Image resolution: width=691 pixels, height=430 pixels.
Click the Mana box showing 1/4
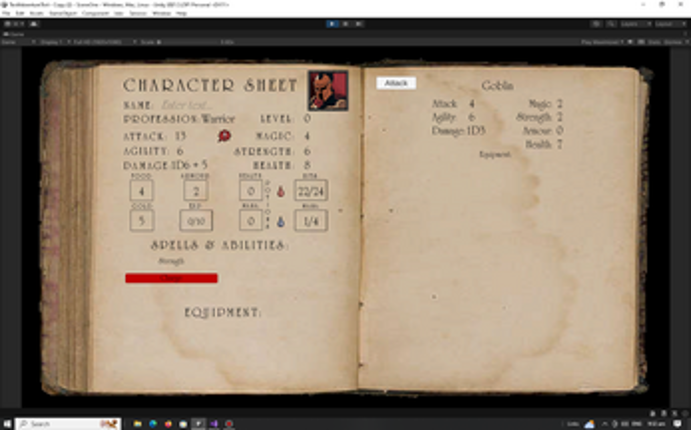311,220
